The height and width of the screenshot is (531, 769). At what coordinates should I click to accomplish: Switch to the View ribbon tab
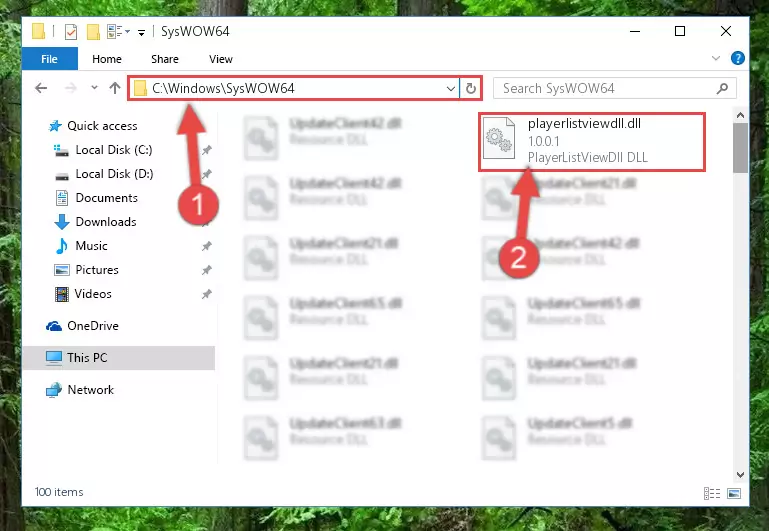pos(221,59)
